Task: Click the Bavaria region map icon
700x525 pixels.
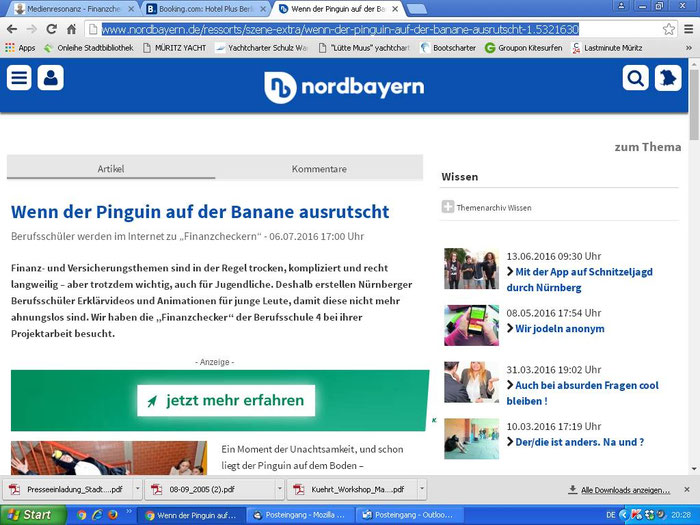Action: coord(668,78)
